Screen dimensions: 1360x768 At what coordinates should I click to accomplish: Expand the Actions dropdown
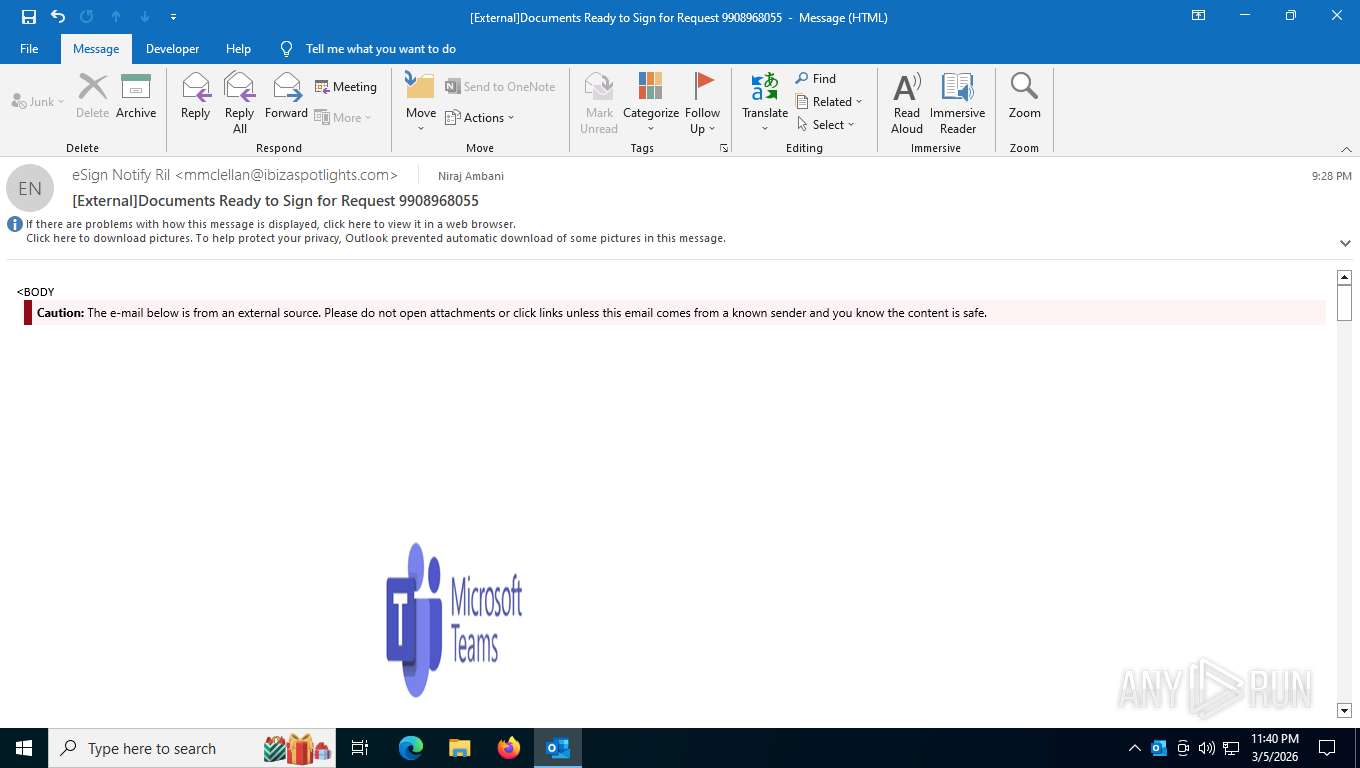[480, 118]
